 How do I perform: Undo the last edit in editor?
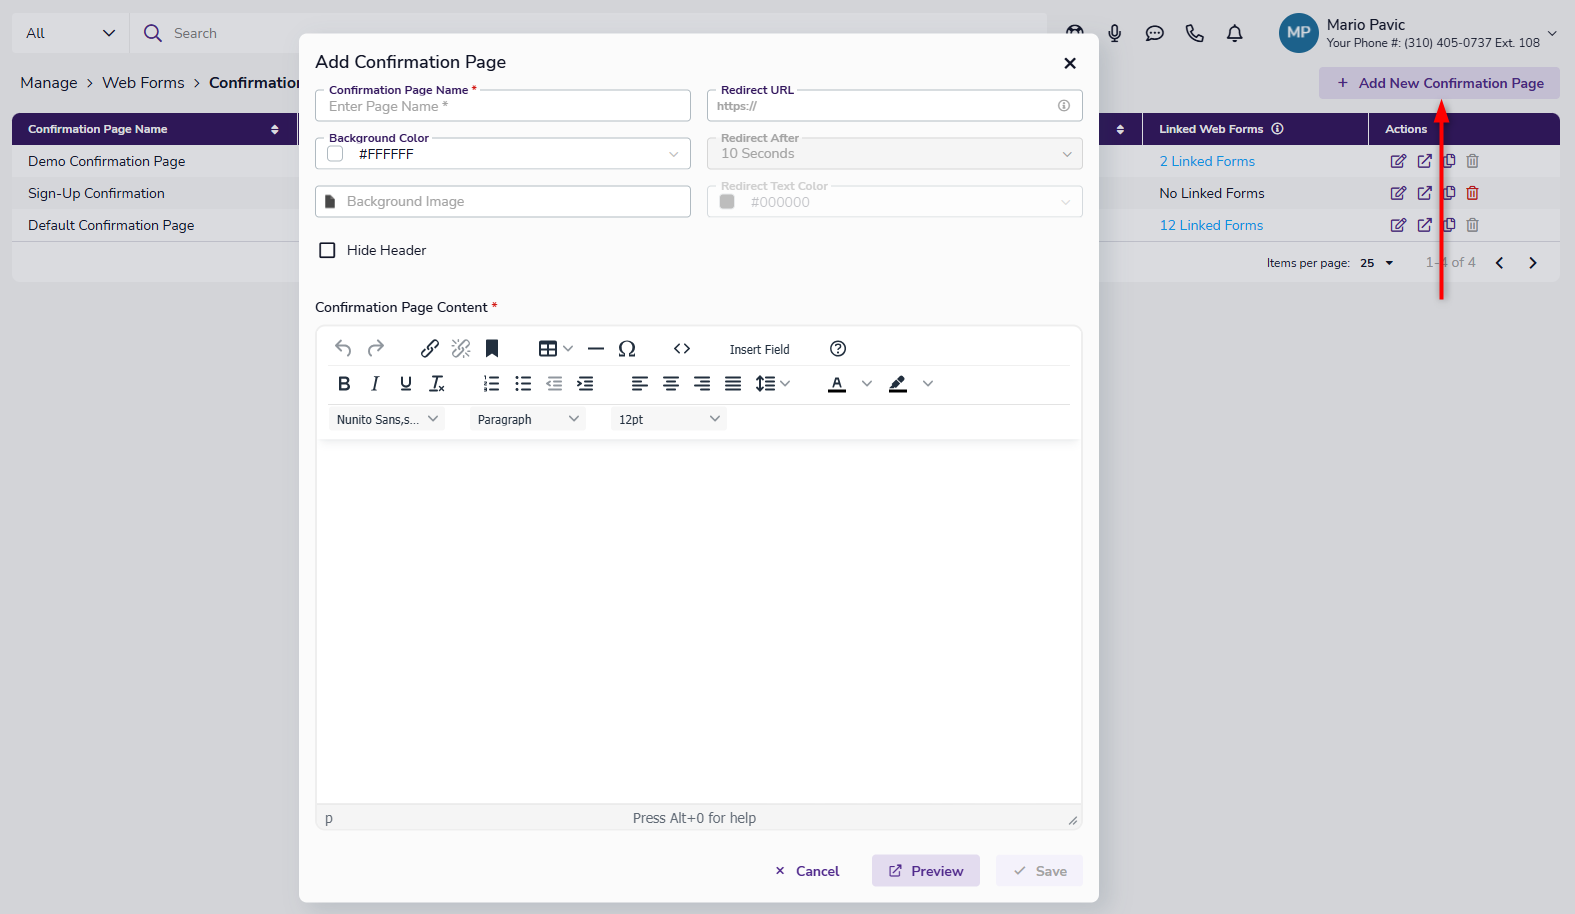pyautogui.click(x=343, y=348)
